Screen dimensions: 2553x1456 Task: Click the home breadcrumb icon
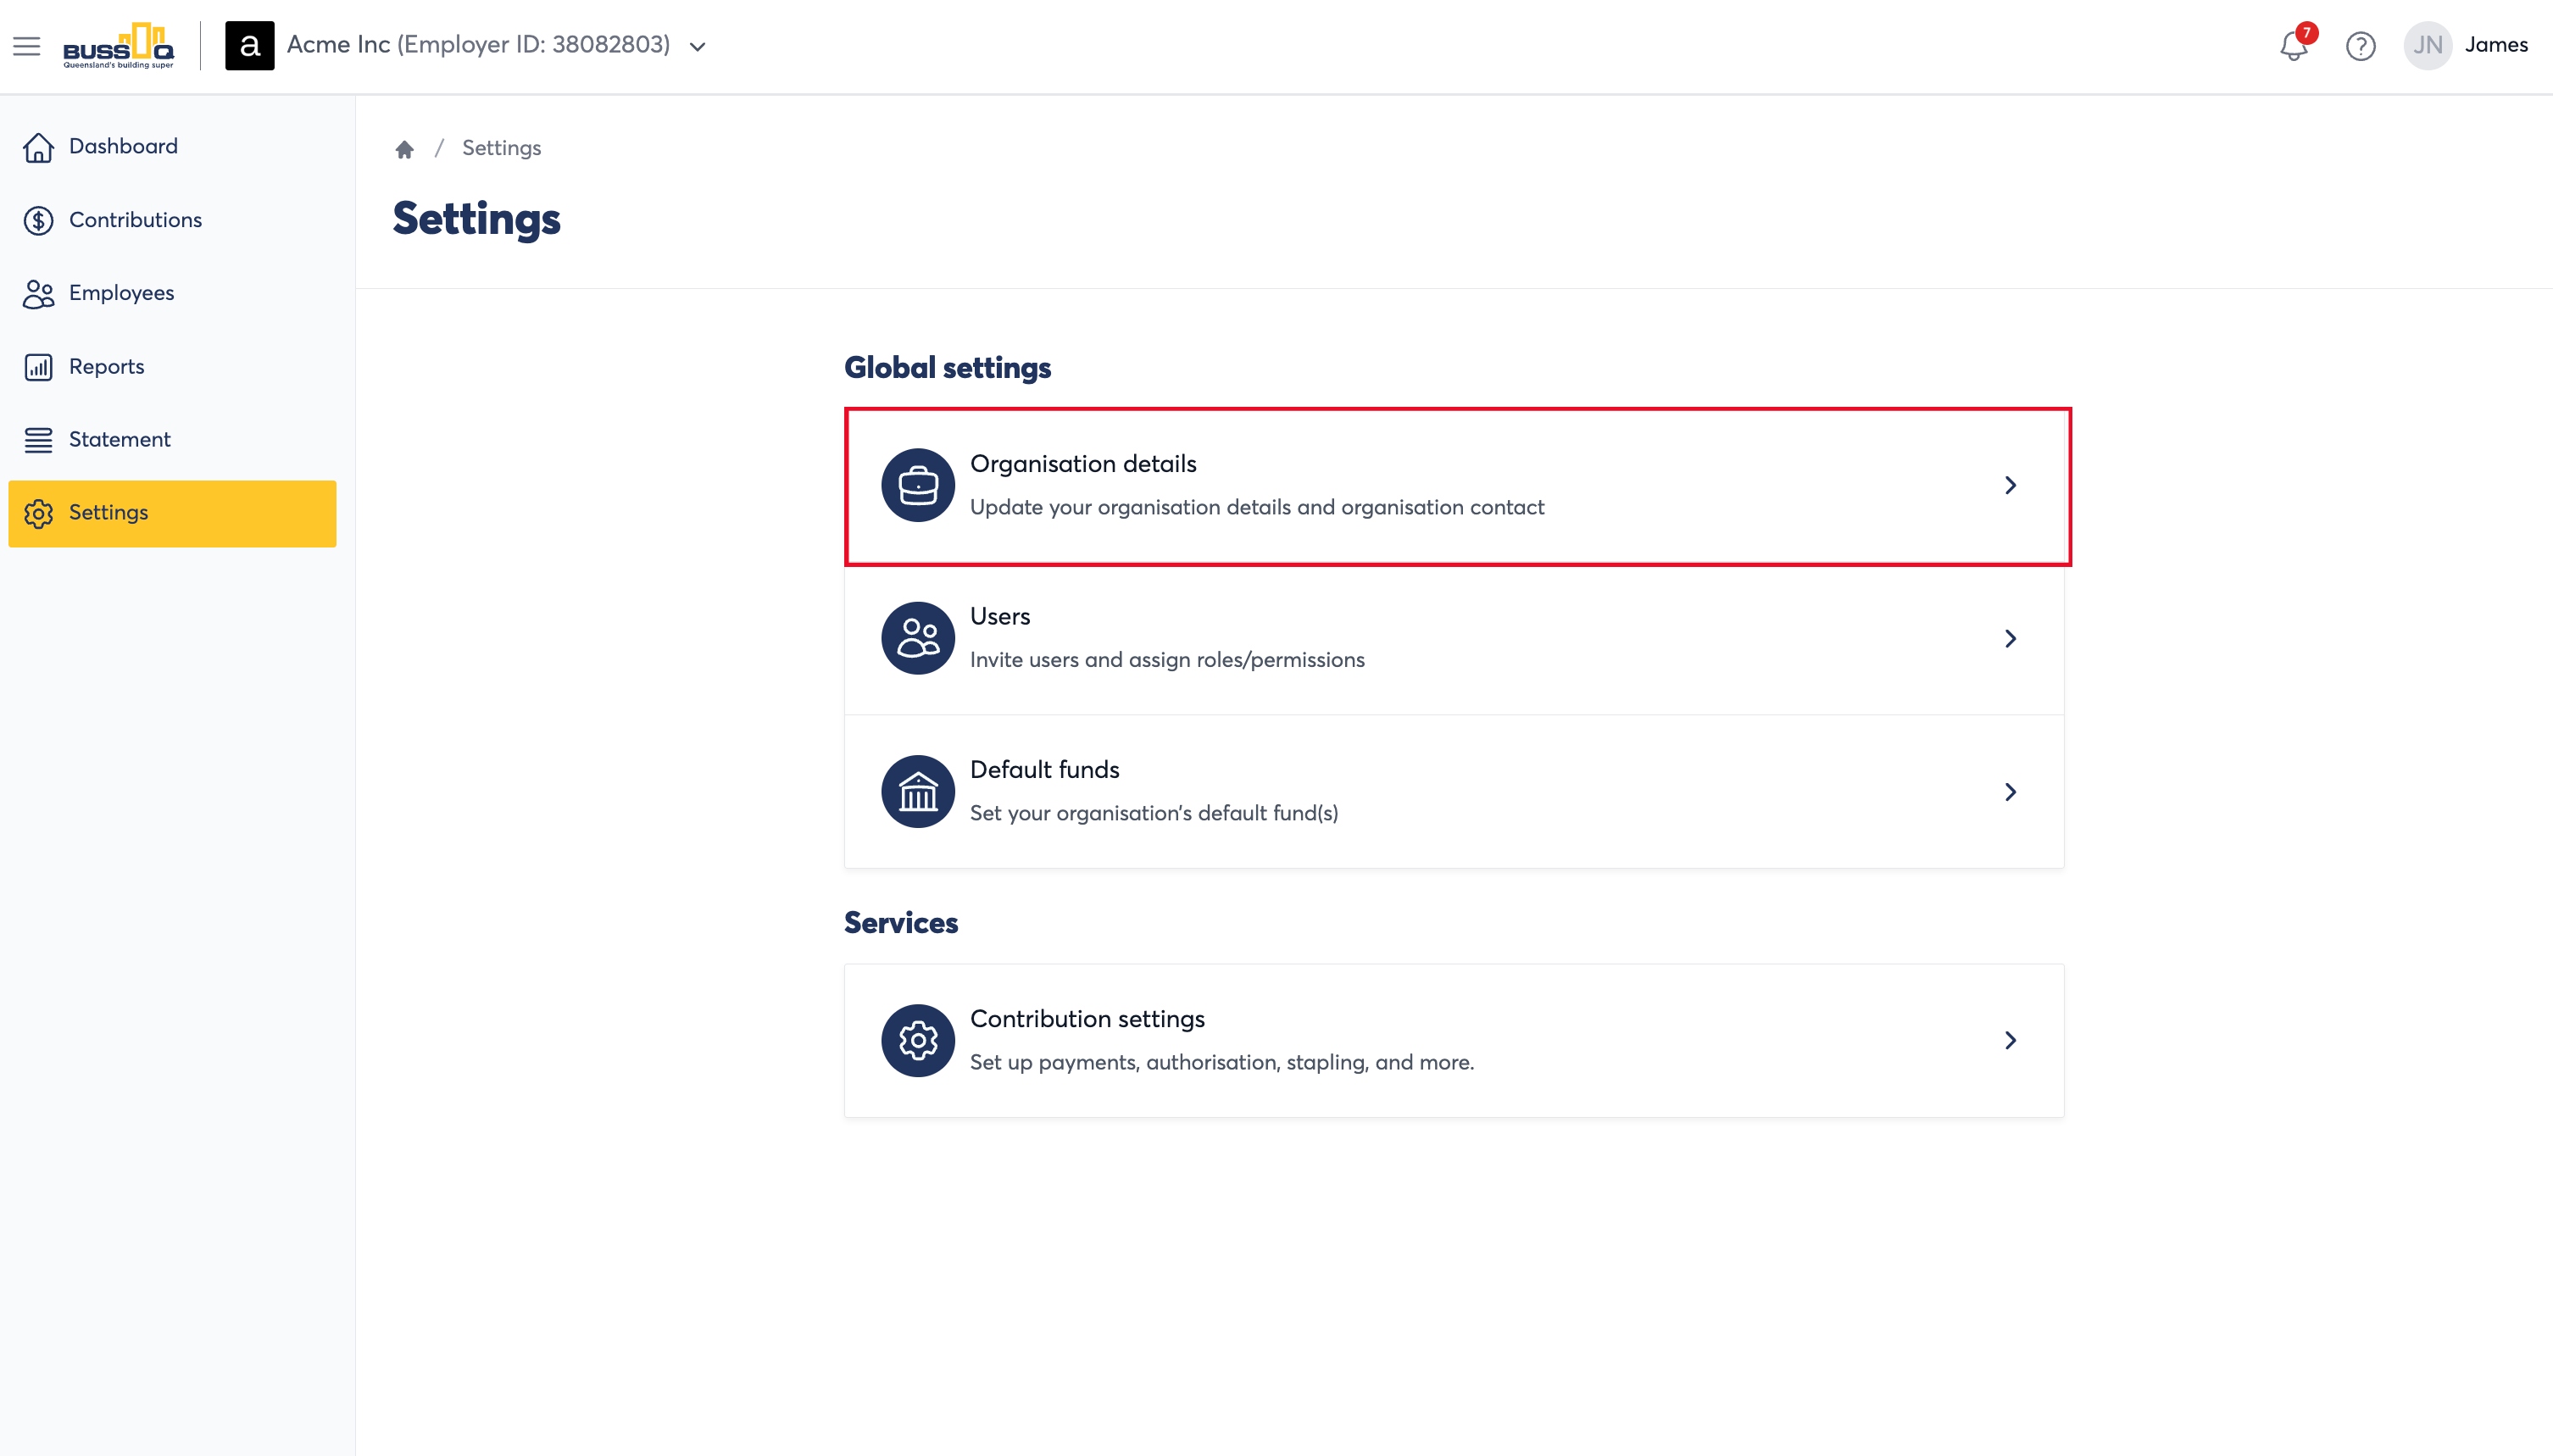[404, 149]
